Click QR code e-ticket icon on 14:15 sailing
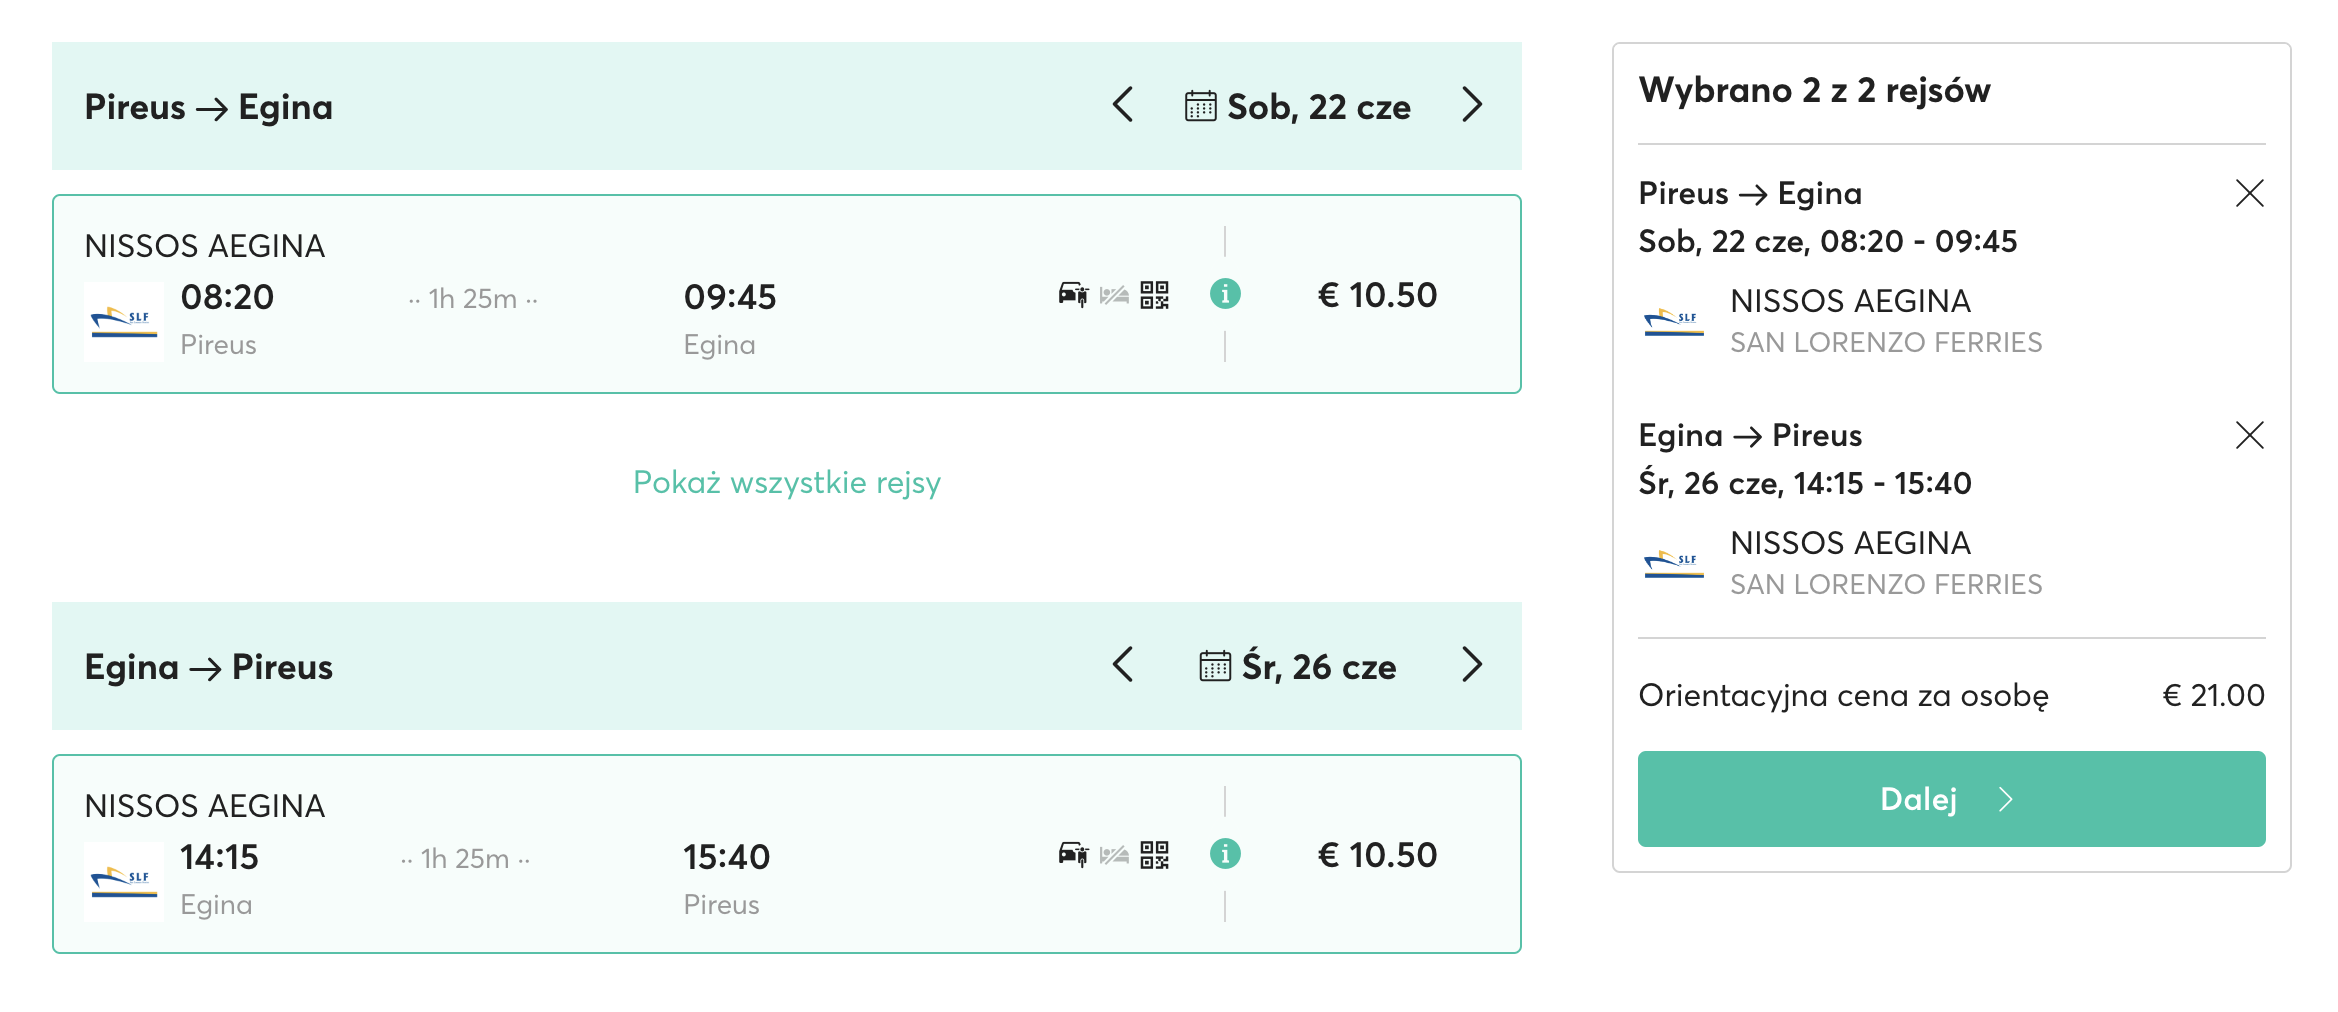Screen dimensions: 2338x1012 pyautogui.click(x=1155, y=855)
